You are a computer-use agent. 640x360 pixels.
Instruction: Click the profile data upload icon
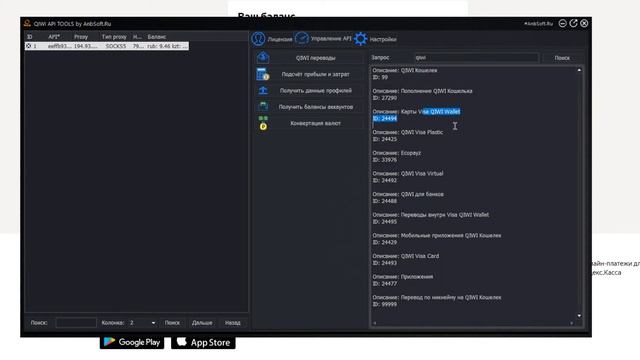pyautogui.click(x=263, y=91)
